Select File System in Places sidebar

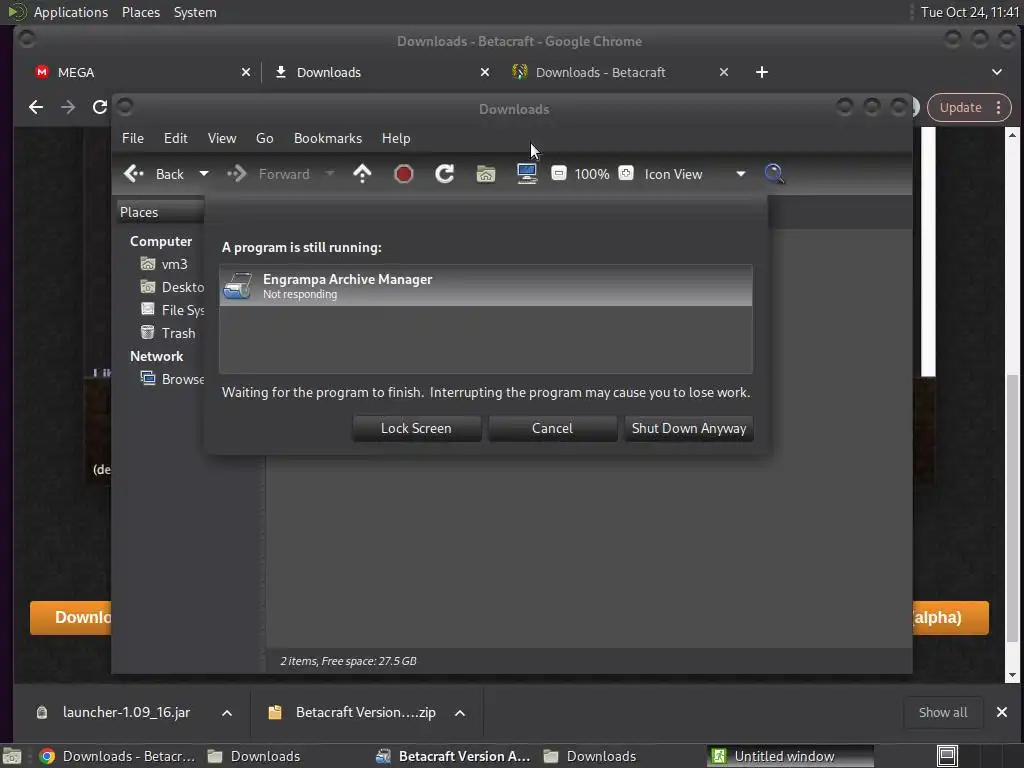tap(172, 310)
